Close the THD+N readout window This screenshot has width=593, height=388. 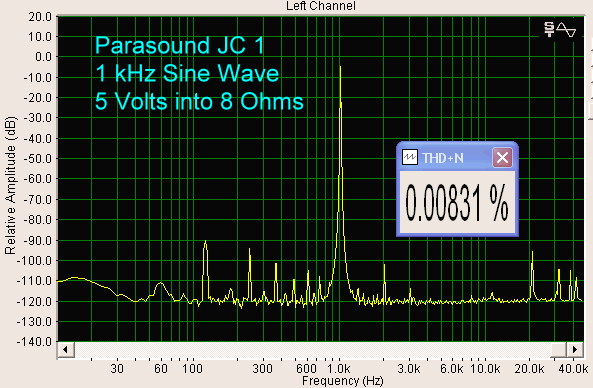coord(502,157)
